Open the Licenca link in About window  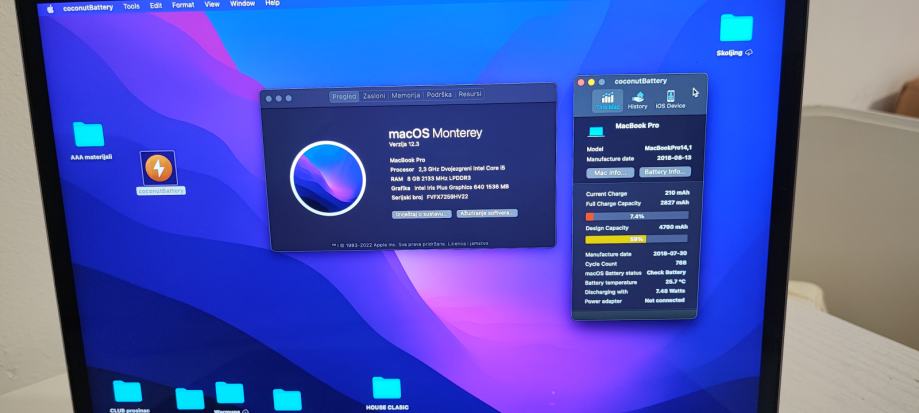click(458, 244)
